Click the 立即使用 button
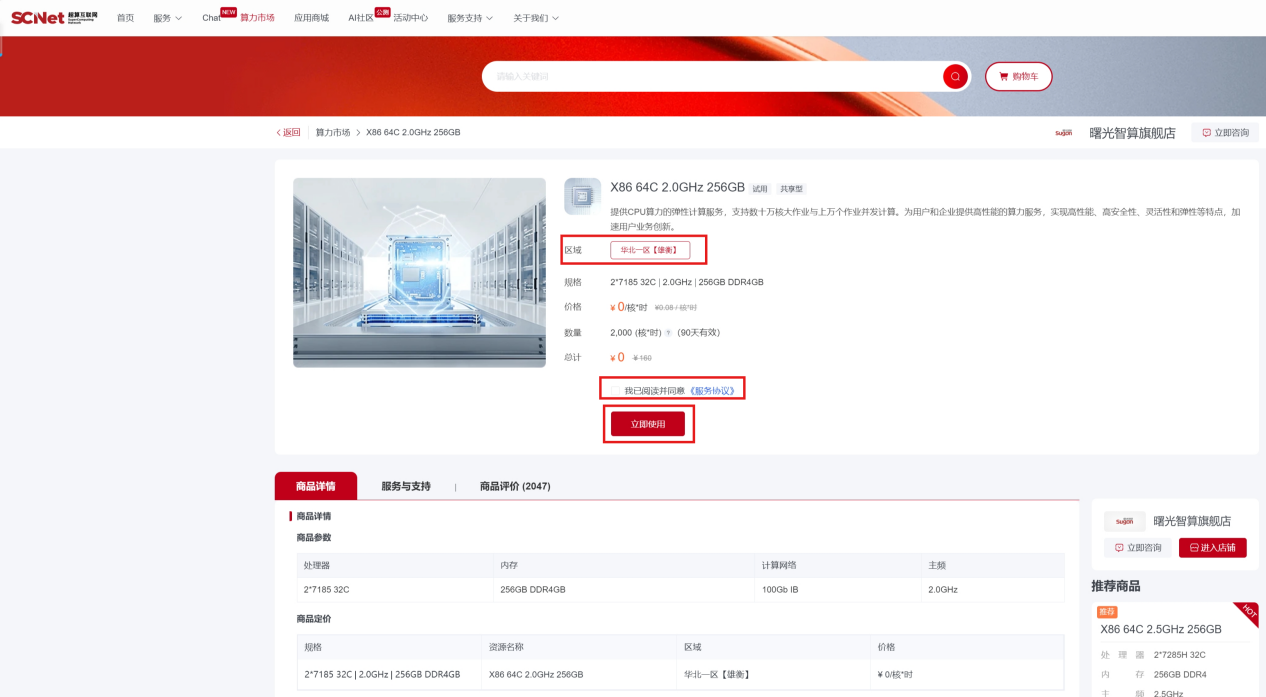Screen dimensions: 1266x697 (647, 424)
